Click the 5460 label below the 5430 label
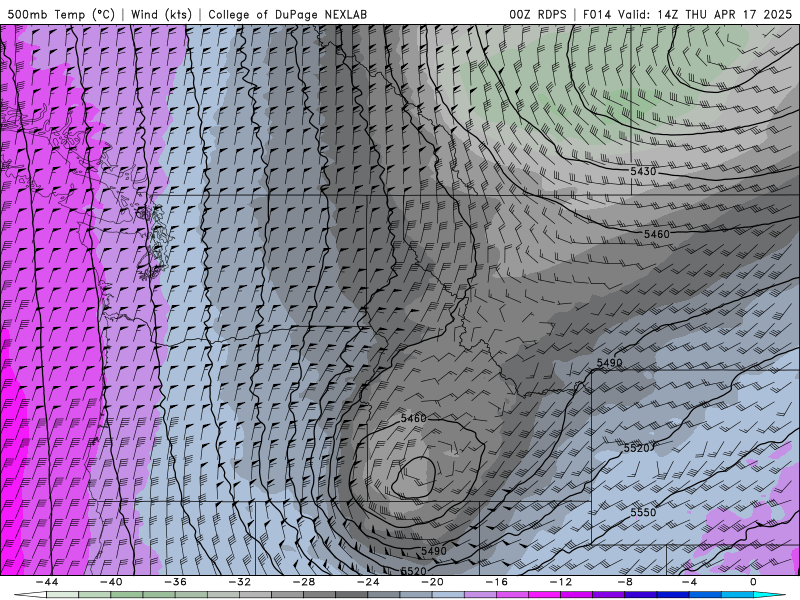 pyautogui.click(x=656, y=234)
